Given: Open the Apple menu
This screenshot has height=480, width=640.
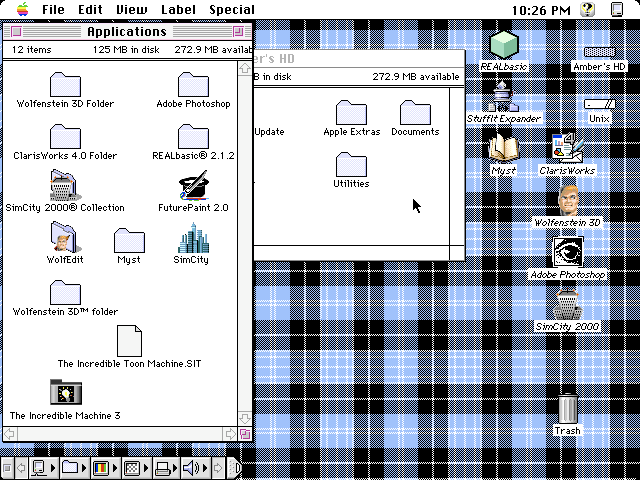Looking at the screenshot, I should coord(23,9).
